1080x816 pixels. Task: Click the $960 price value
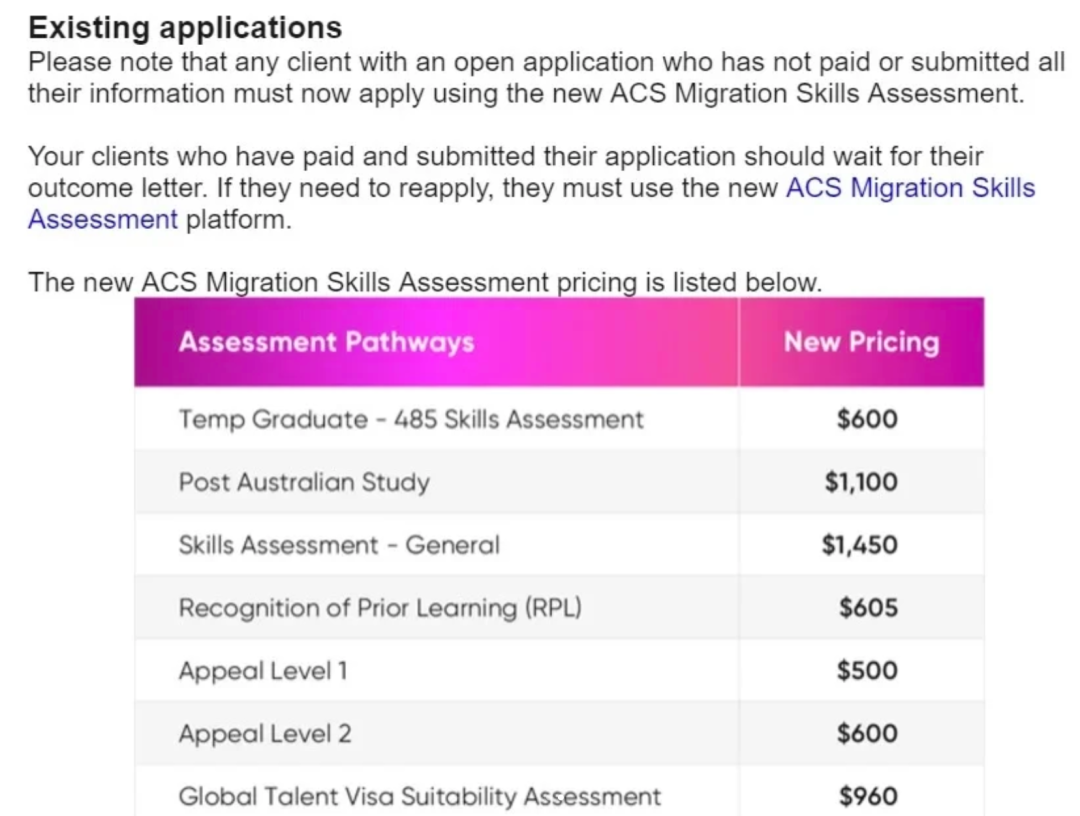pos(869,797)
